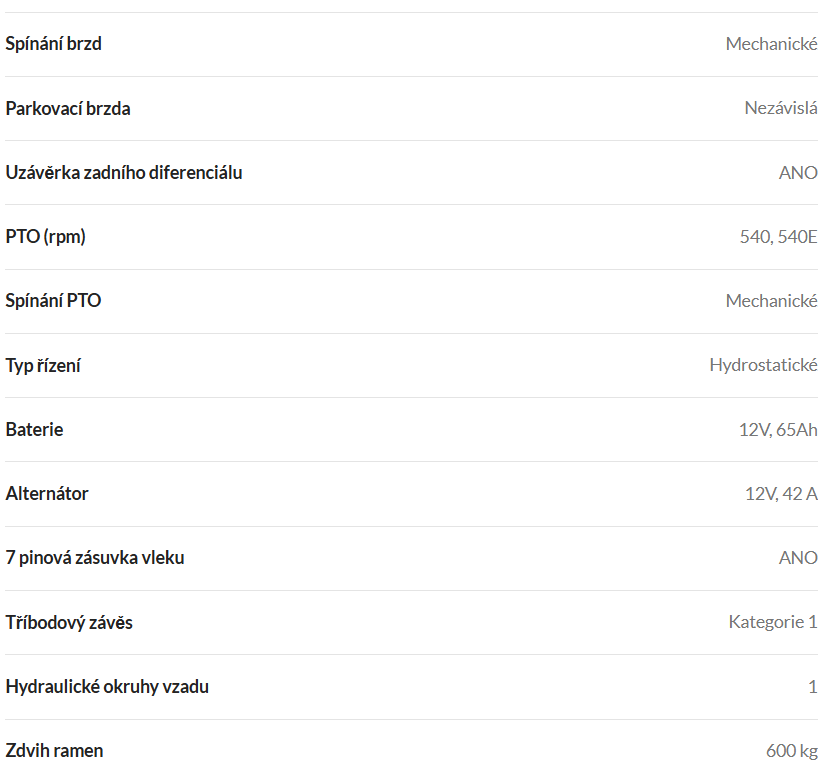Select the '12V, 42 A' alternator value

click(x=781, y=494)
